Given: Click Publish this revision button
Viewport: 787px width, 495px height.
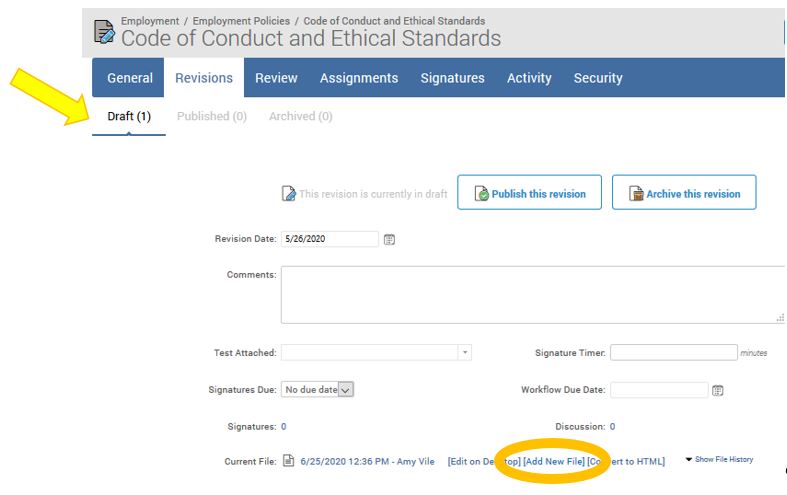Looking at the screenshot, I should click(x=529, y=192).
